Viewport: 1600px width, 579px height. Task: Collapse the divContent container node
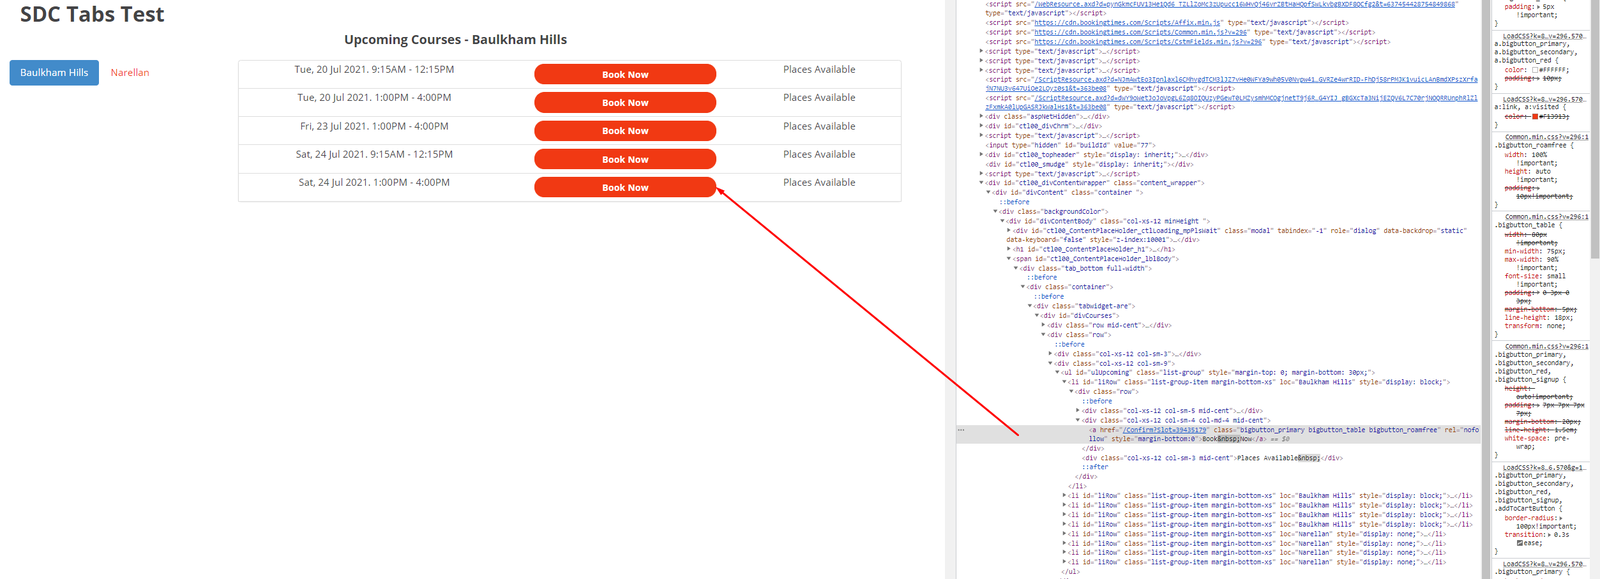989,192
